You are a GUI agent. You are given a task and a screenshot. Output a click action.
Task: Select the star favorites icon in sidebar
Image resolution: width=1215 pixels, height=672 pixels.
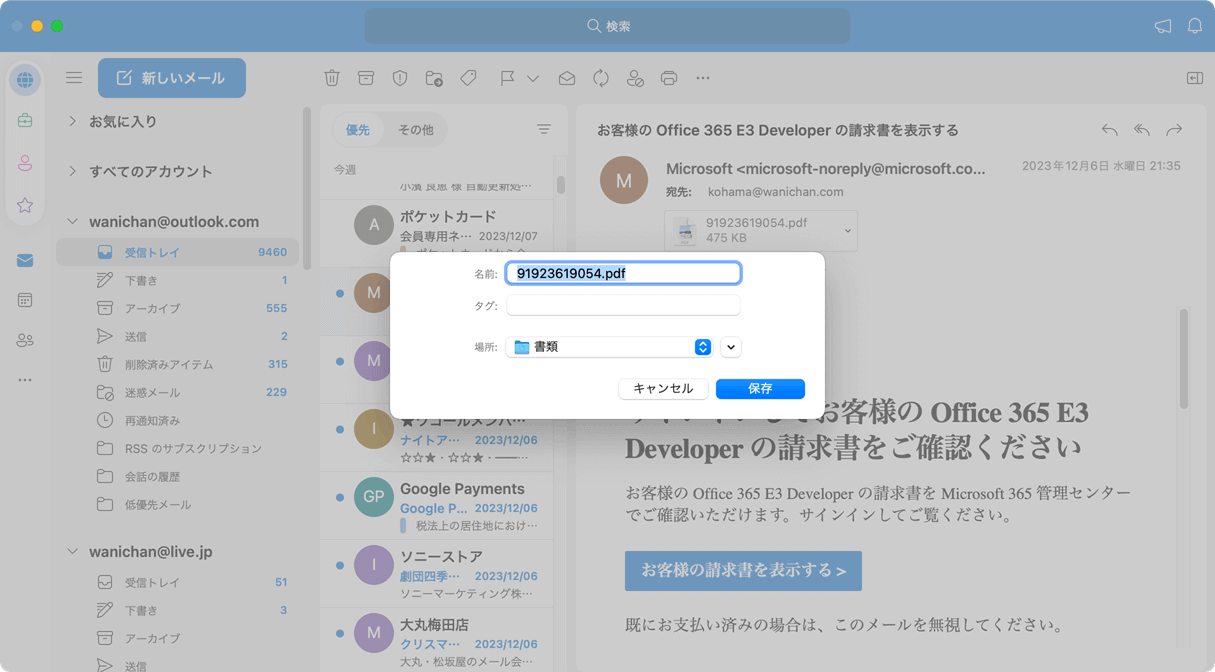(x=25, y=205)
